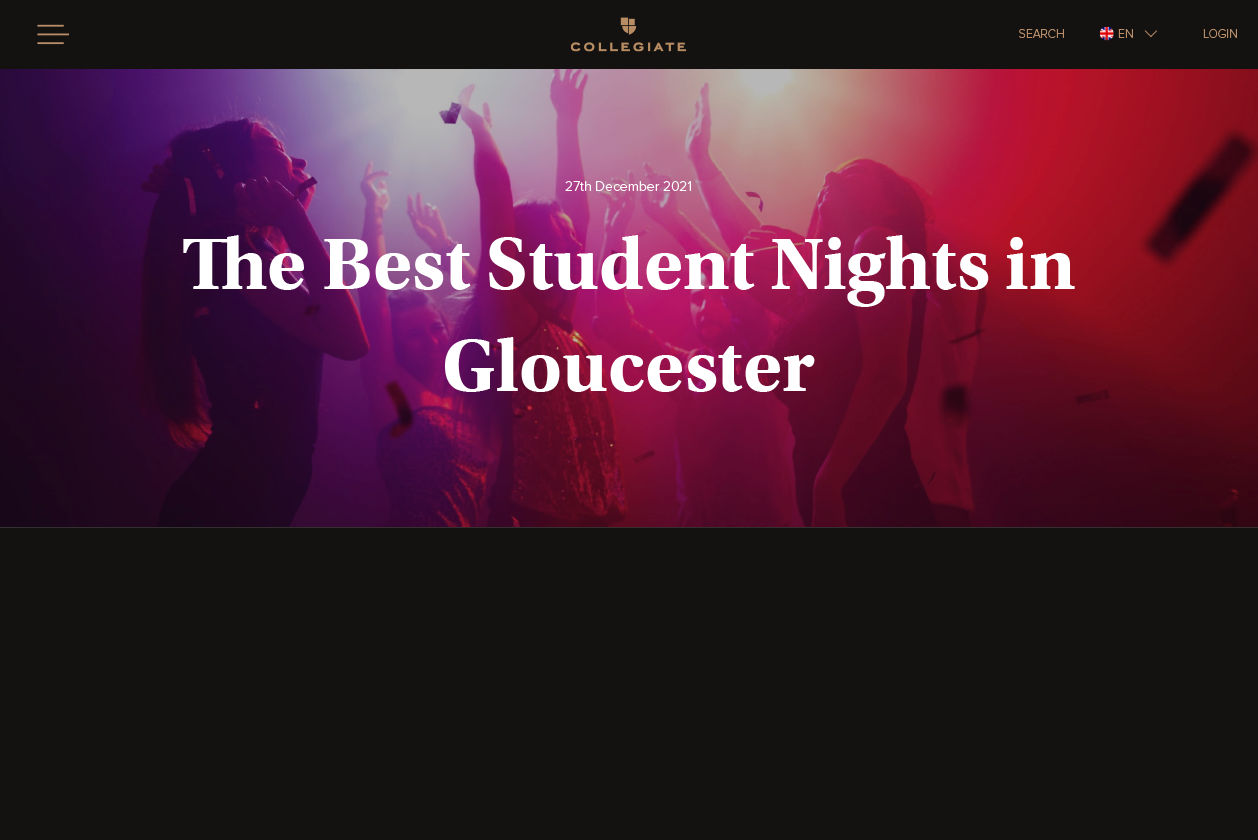Click empty header space left of SEARCH
Viewport: 1258px width, 840px height.
(850, 34)
